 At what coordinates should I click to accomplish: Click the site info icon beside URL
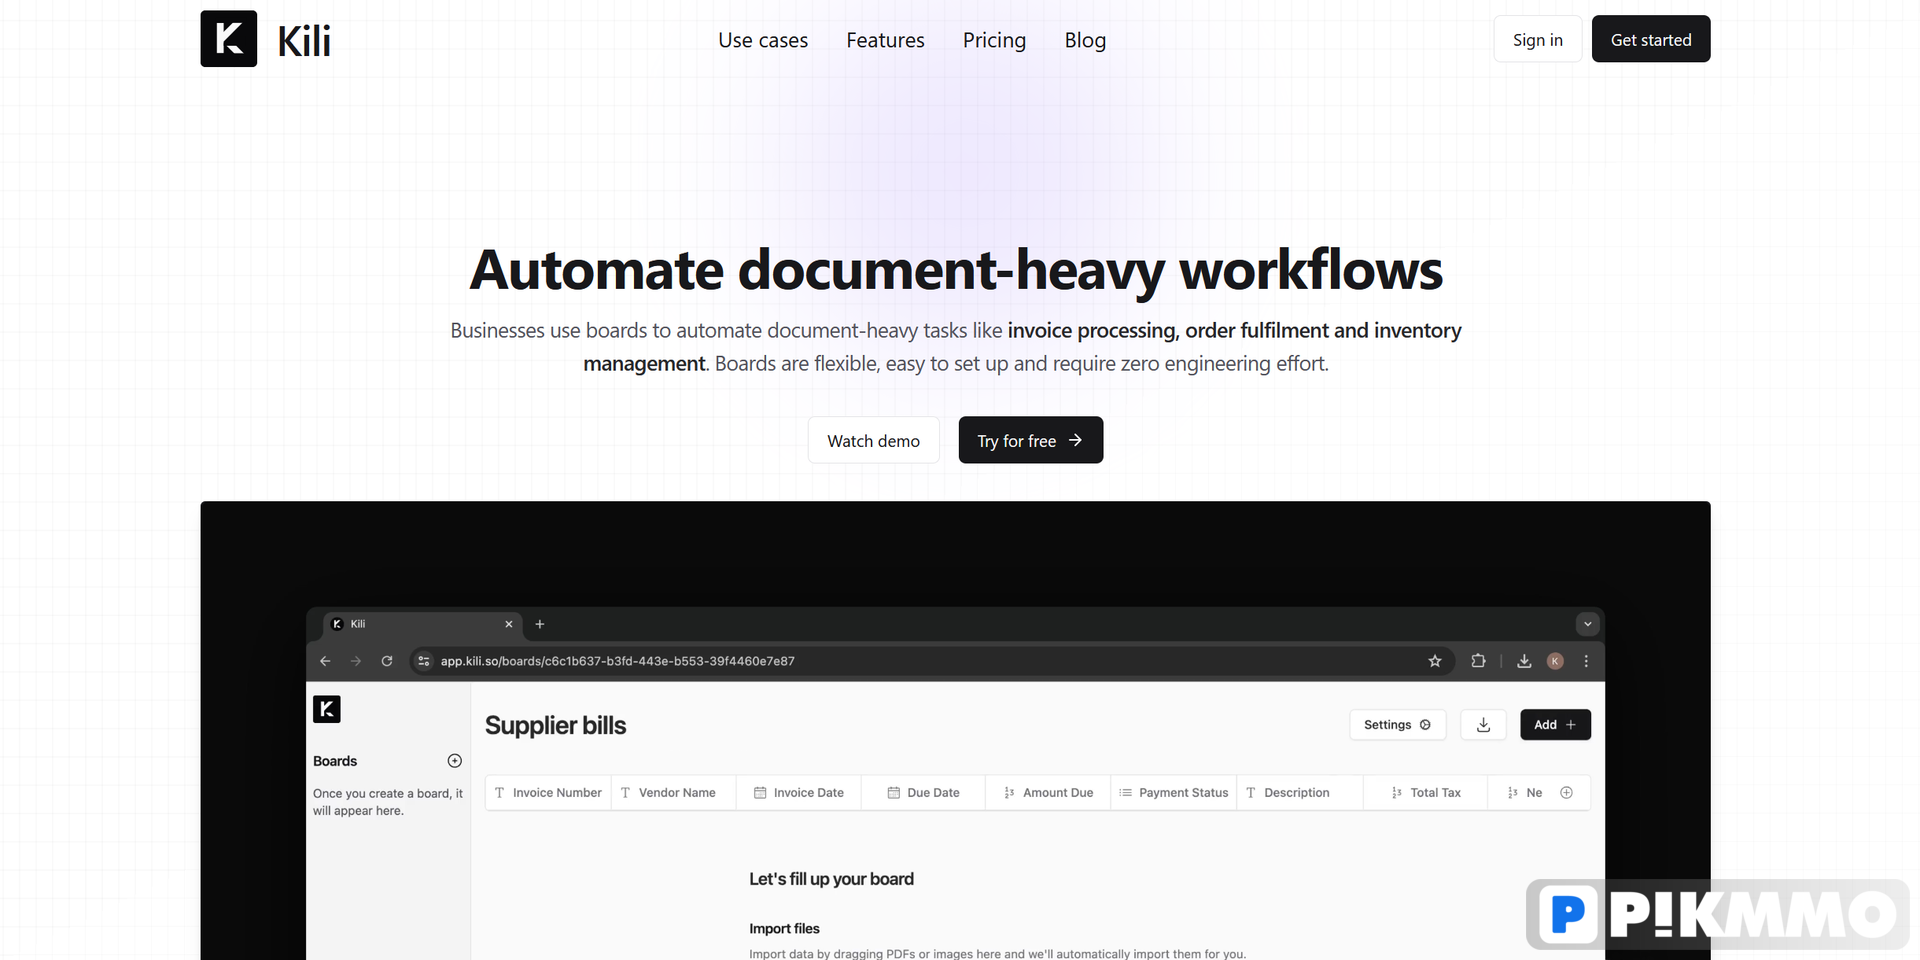coord(423,661)
